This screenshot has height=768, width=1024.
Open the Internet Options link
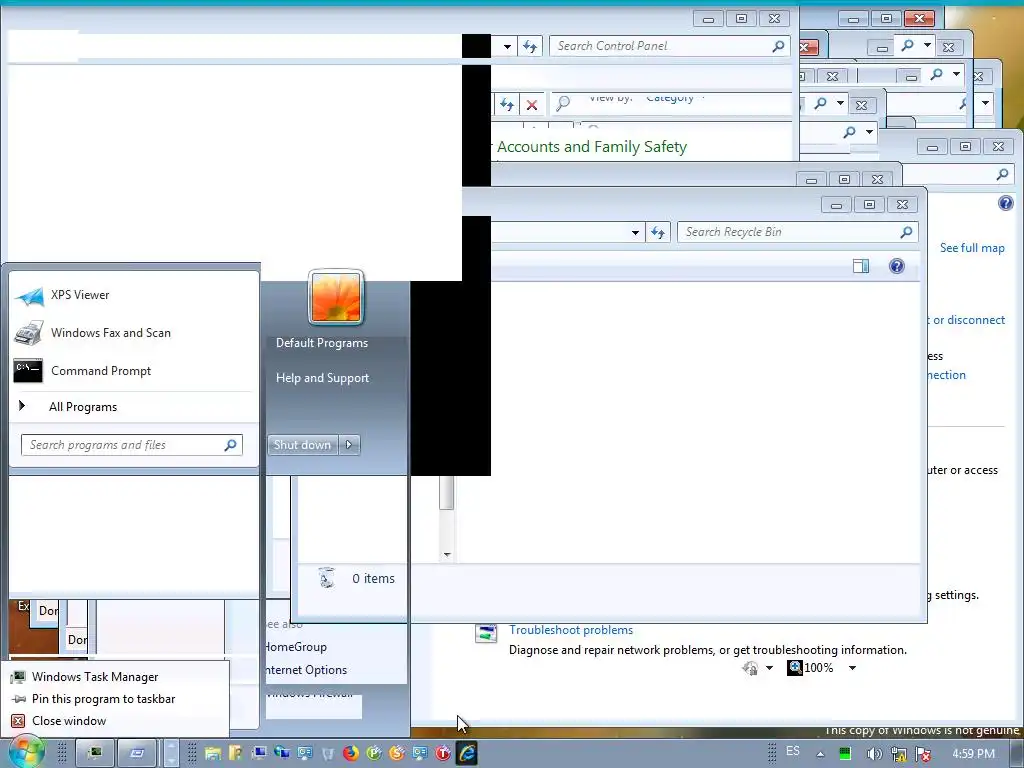point(306,669)
